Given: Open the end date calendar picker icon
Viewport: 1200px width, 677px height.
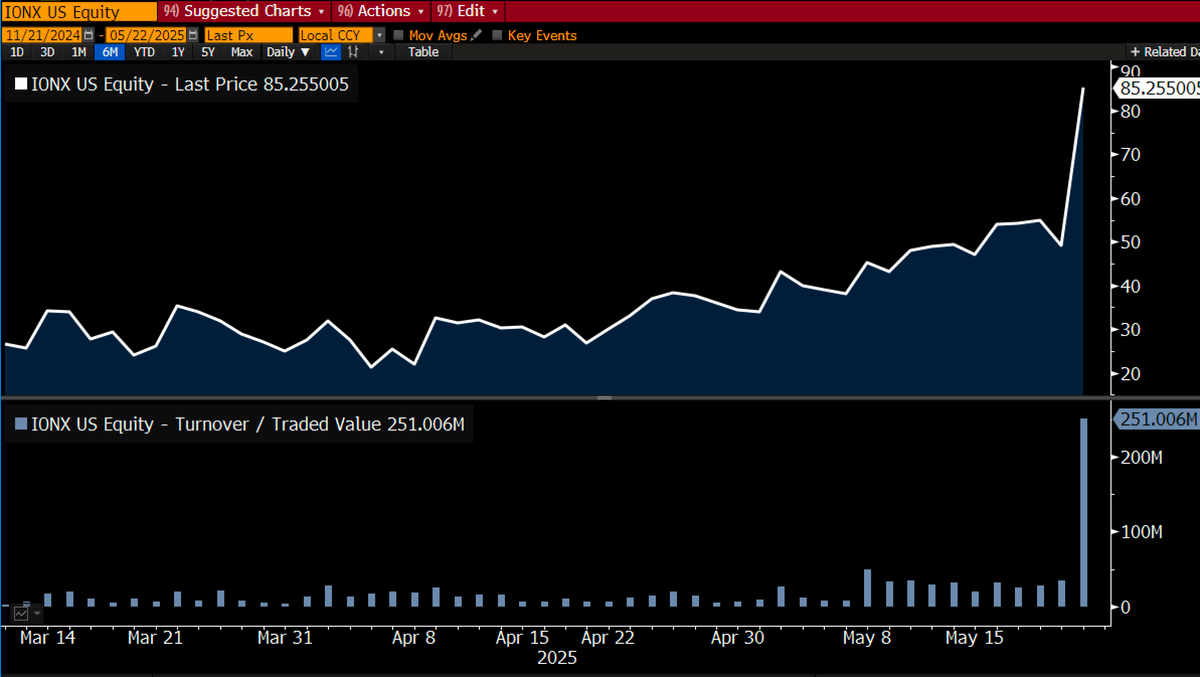Looking at the screenshot, I should tap(193, 35).
